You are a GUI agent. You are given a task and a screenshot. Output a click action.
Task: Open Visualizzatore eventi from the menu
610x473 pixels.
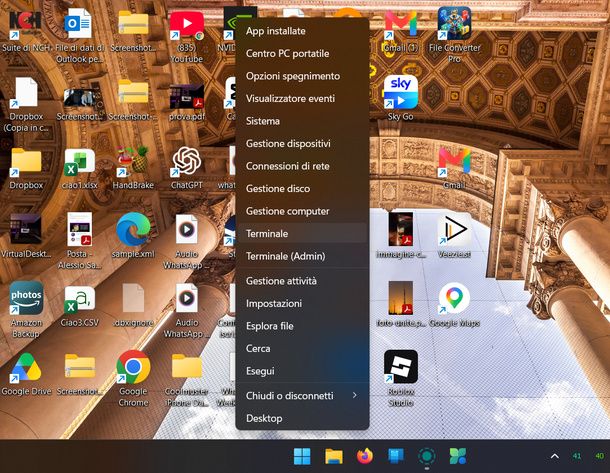pos(302,98)
